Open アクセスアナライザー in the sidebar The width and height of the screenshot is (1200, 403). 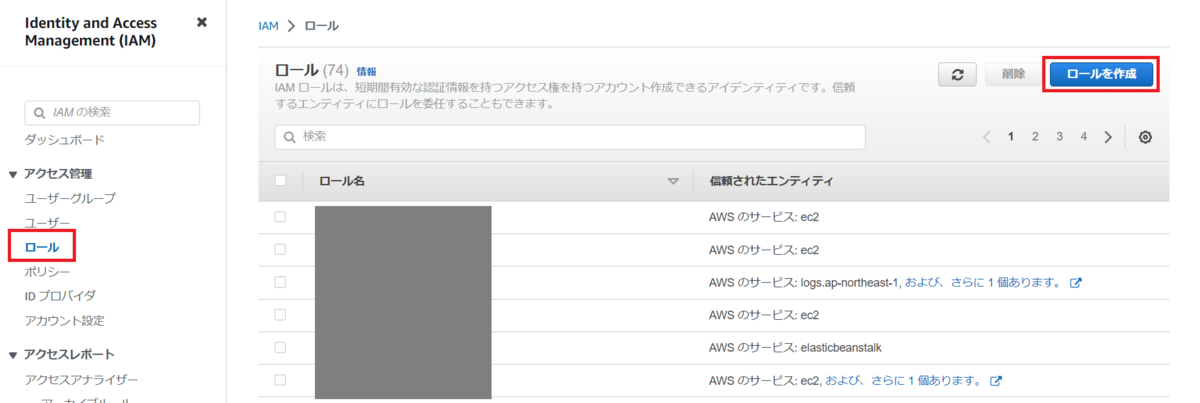click(82, 380)
